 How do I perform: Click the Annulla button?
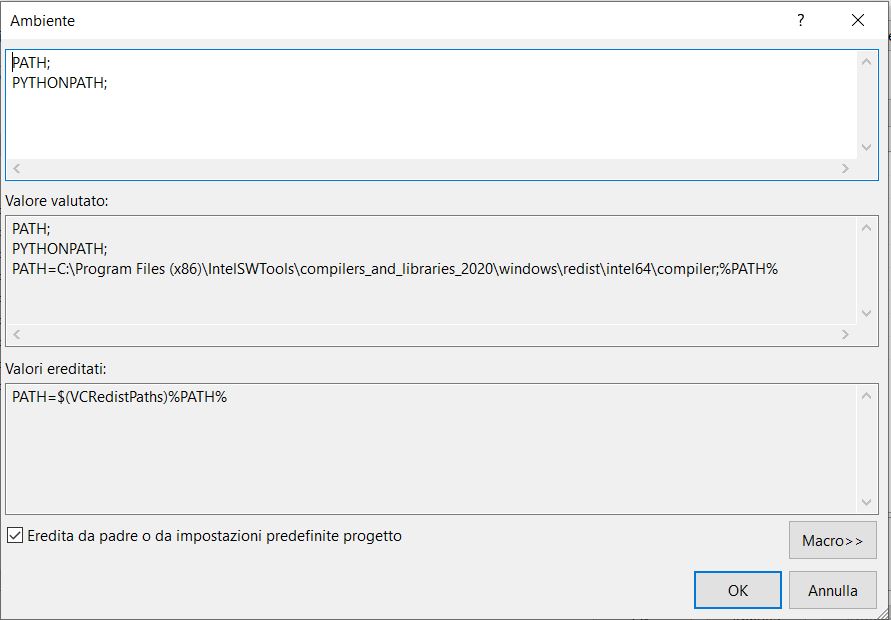(833, 590)
